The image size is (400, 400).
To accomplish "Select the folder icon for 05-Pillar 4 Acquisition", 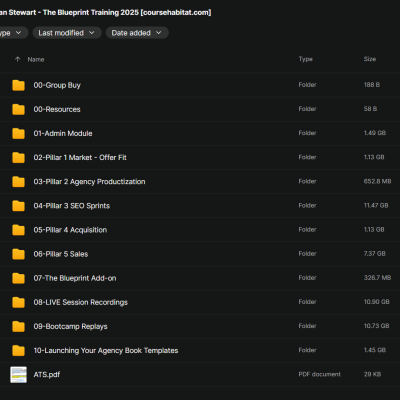I will [x=18, y=230].
